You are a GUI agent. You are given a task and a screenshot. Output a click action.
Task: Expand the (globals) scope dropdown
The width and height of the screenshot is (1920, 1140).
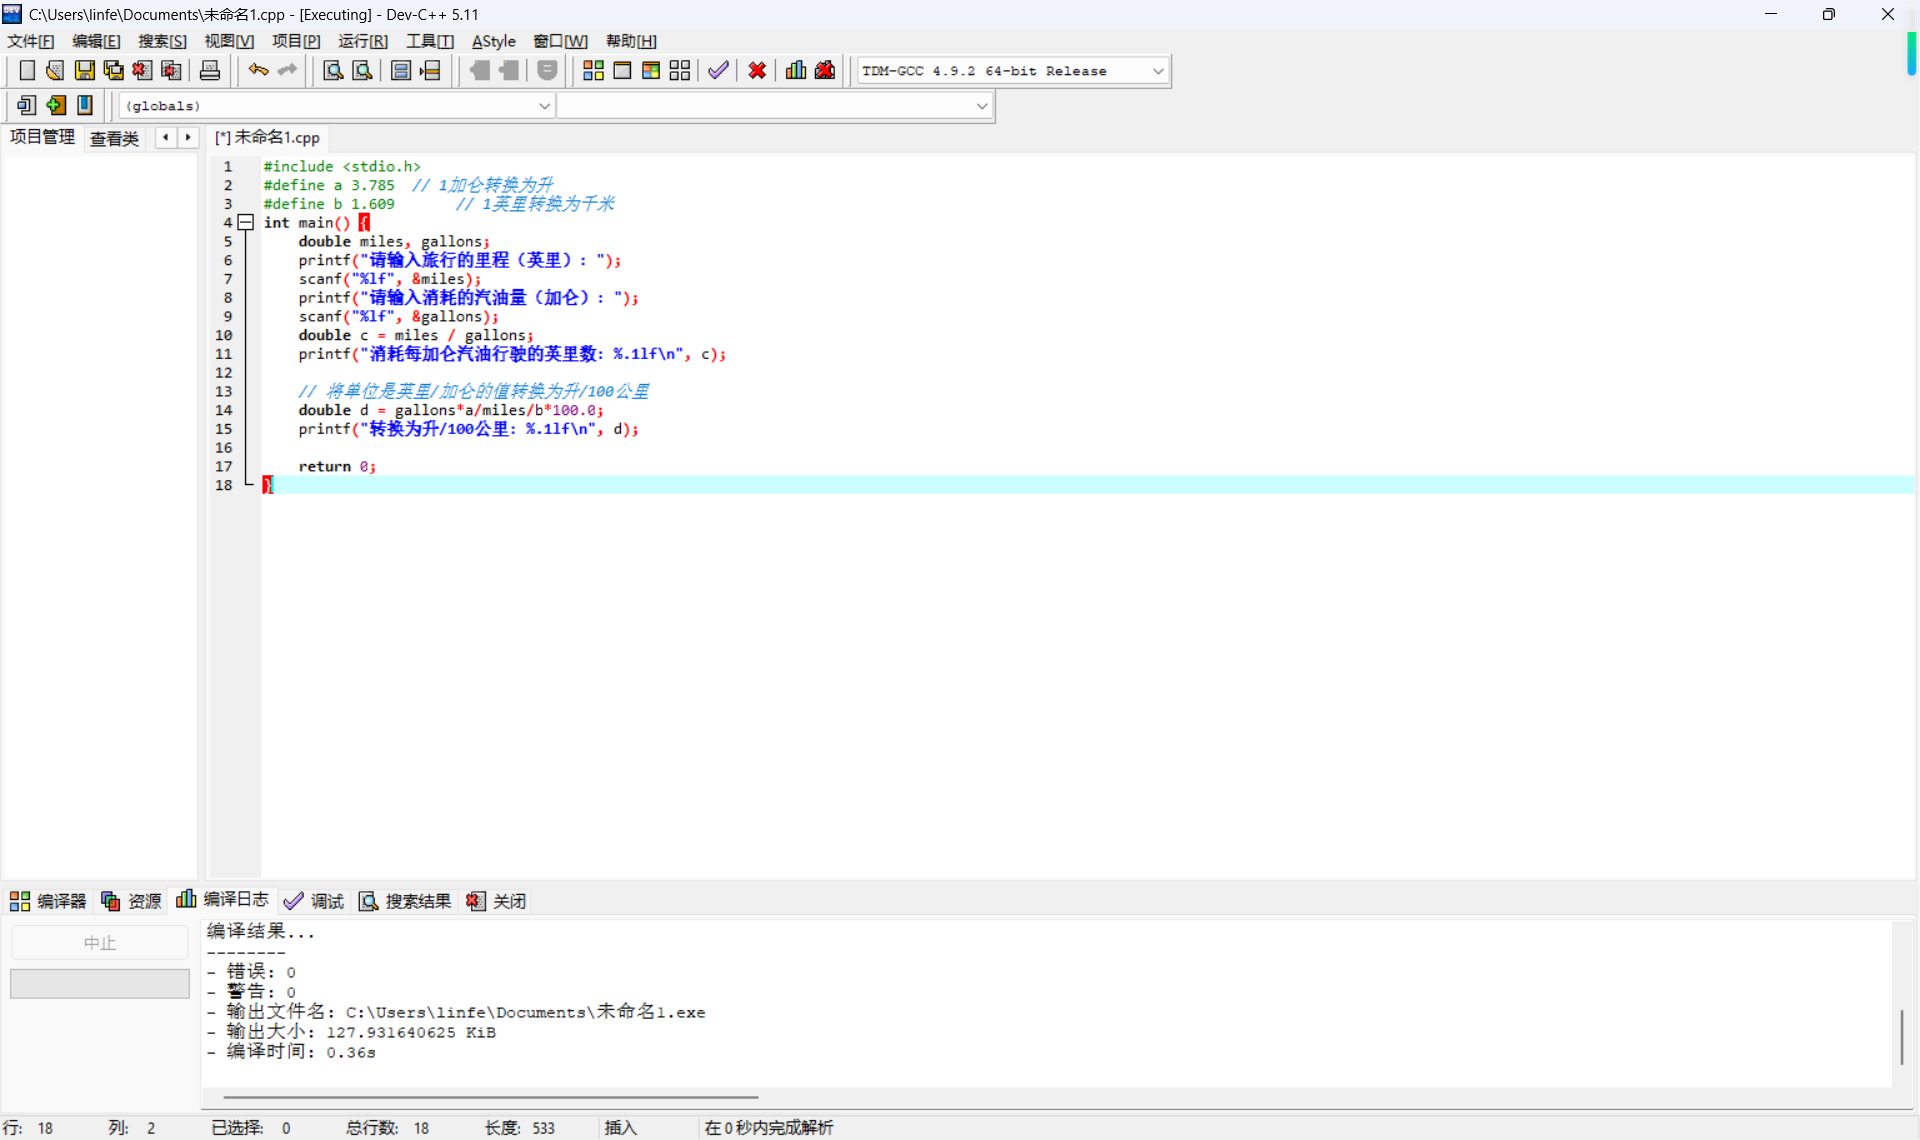[544, 106]
